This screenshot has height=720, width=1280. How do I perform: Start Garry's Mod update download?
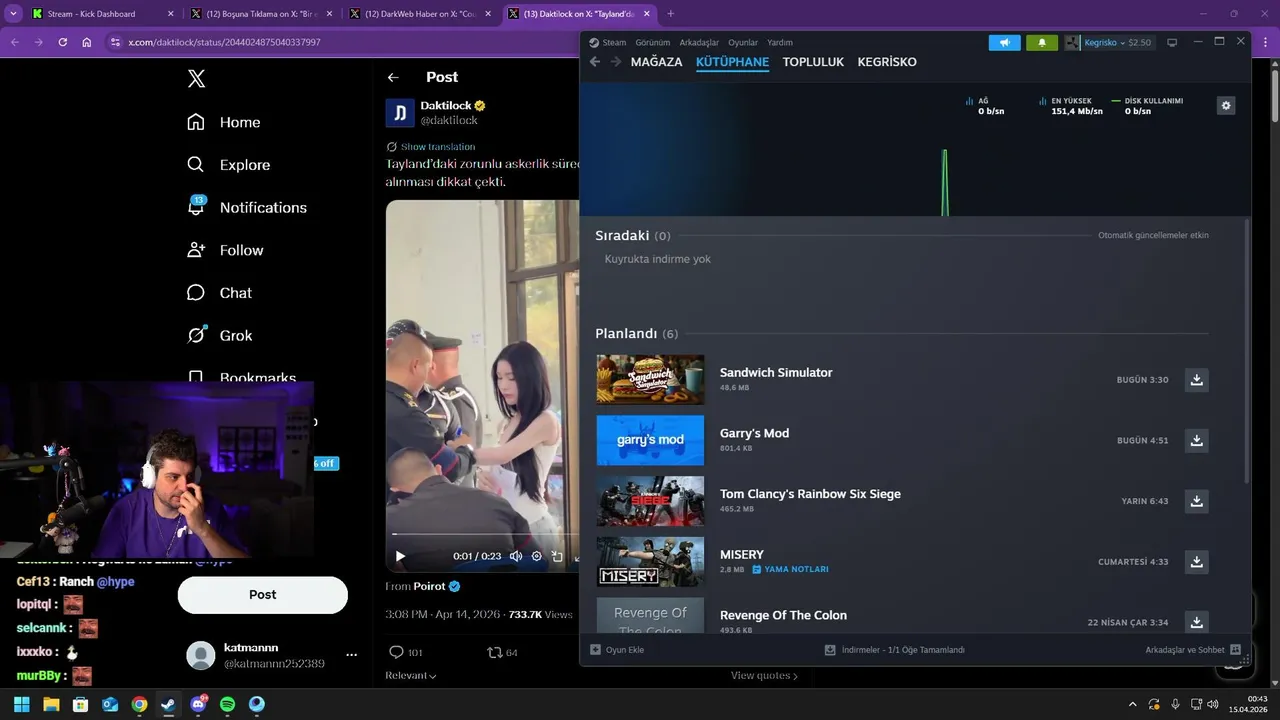tap(1196, 440)
